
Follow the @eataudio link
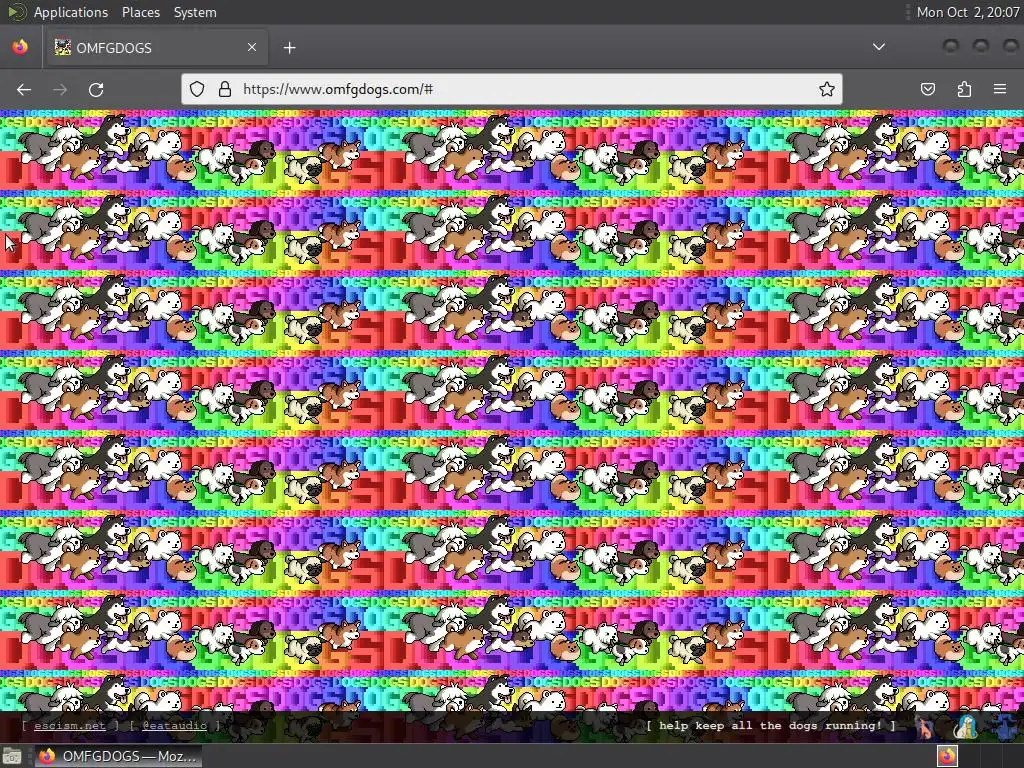(174, 726)
